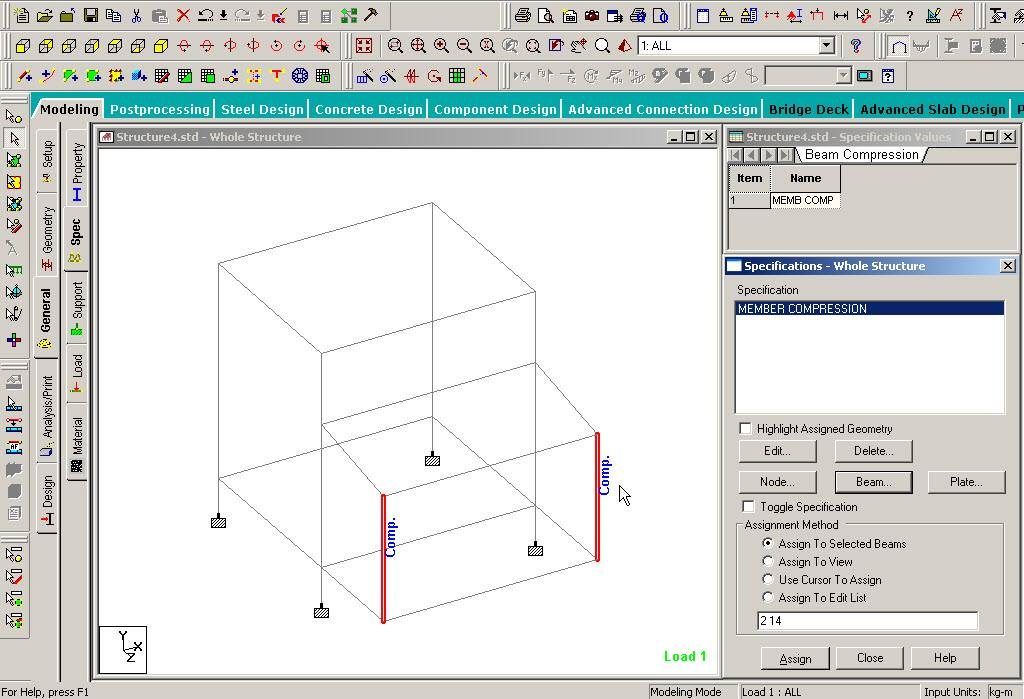Image resolution: width=1024 pixels, height=699 pixels.
Task: Click the Whole Structure display icon
Action: pos(364,46)
